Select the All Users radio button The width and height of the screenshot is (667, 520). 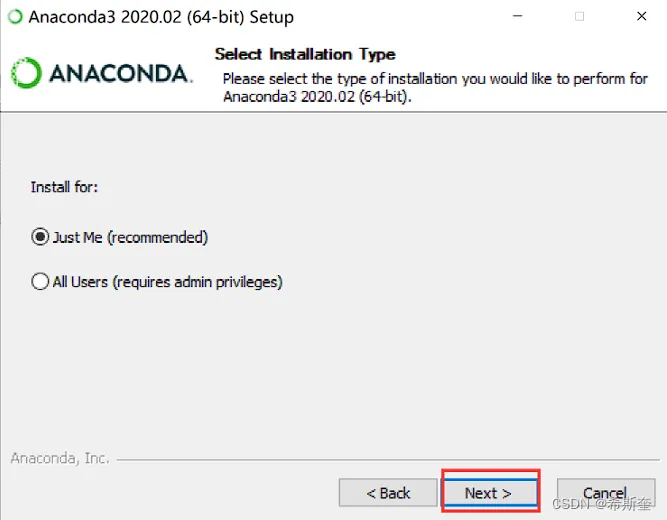40,281
